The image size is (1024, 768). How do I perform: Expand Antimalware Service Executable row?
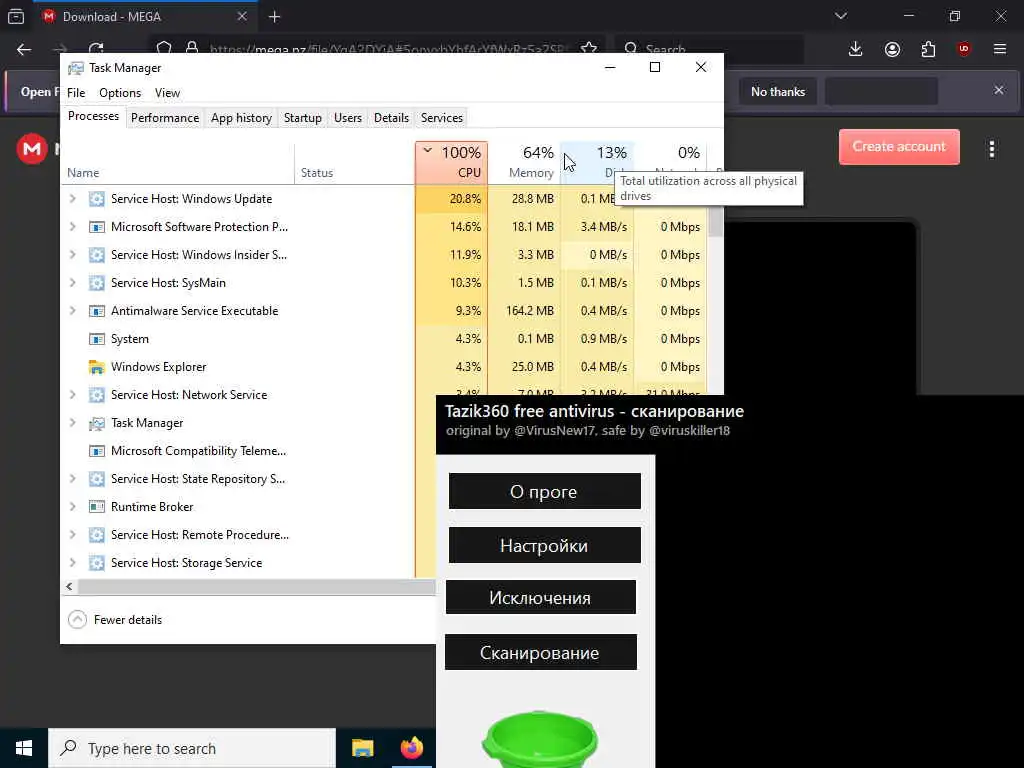click(72, 311)
